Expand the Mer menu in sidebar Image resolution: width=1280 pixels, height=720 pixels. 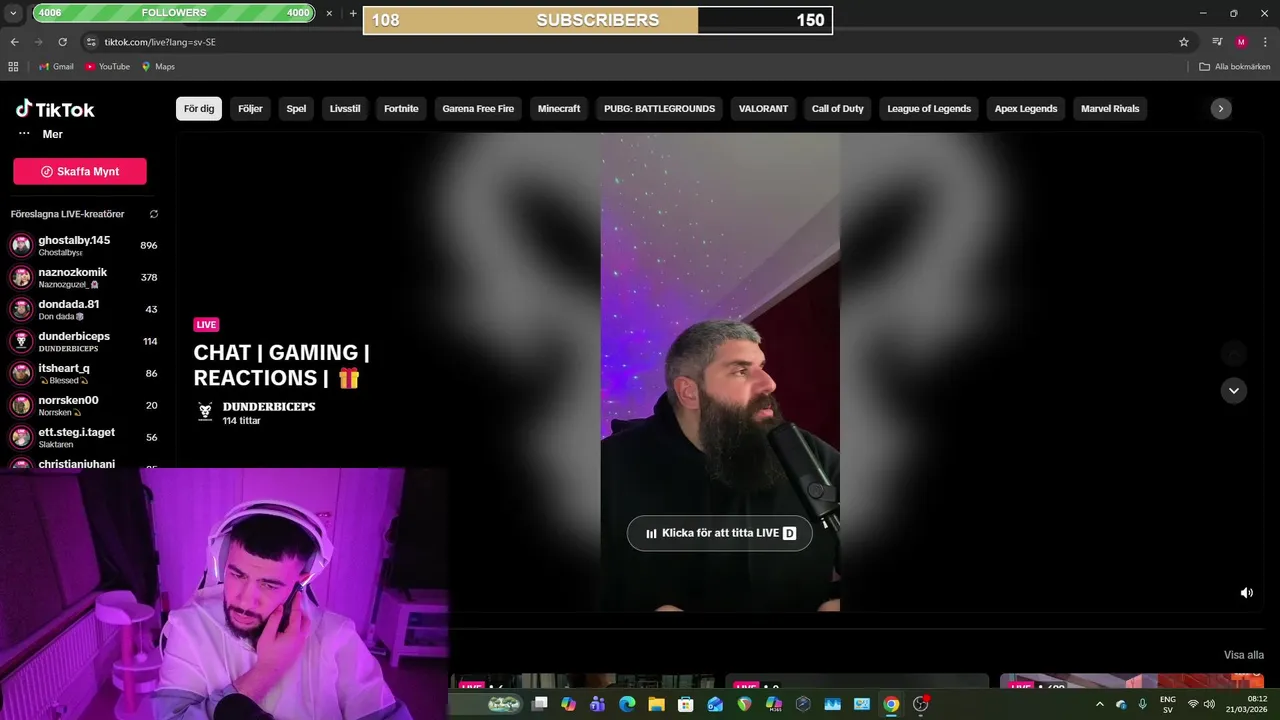[x=41, y=134]
